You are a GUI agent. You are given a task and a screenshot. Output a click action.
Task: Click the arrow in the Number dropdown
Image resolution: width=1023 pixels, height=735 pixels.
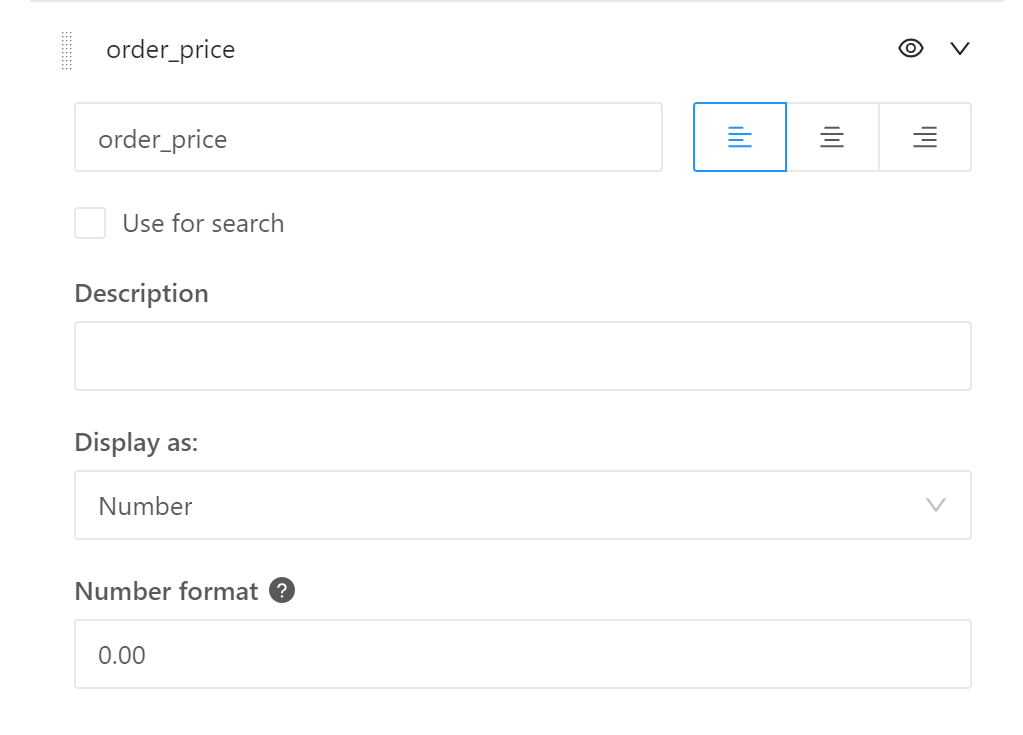936,505
